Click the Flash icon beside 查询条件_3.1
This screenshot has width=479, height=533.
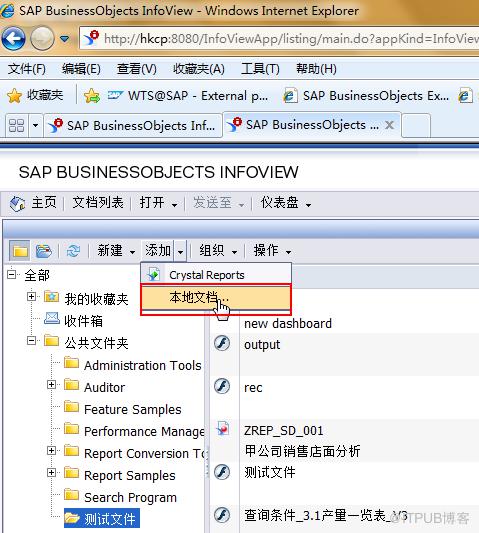tap(222, 515)
